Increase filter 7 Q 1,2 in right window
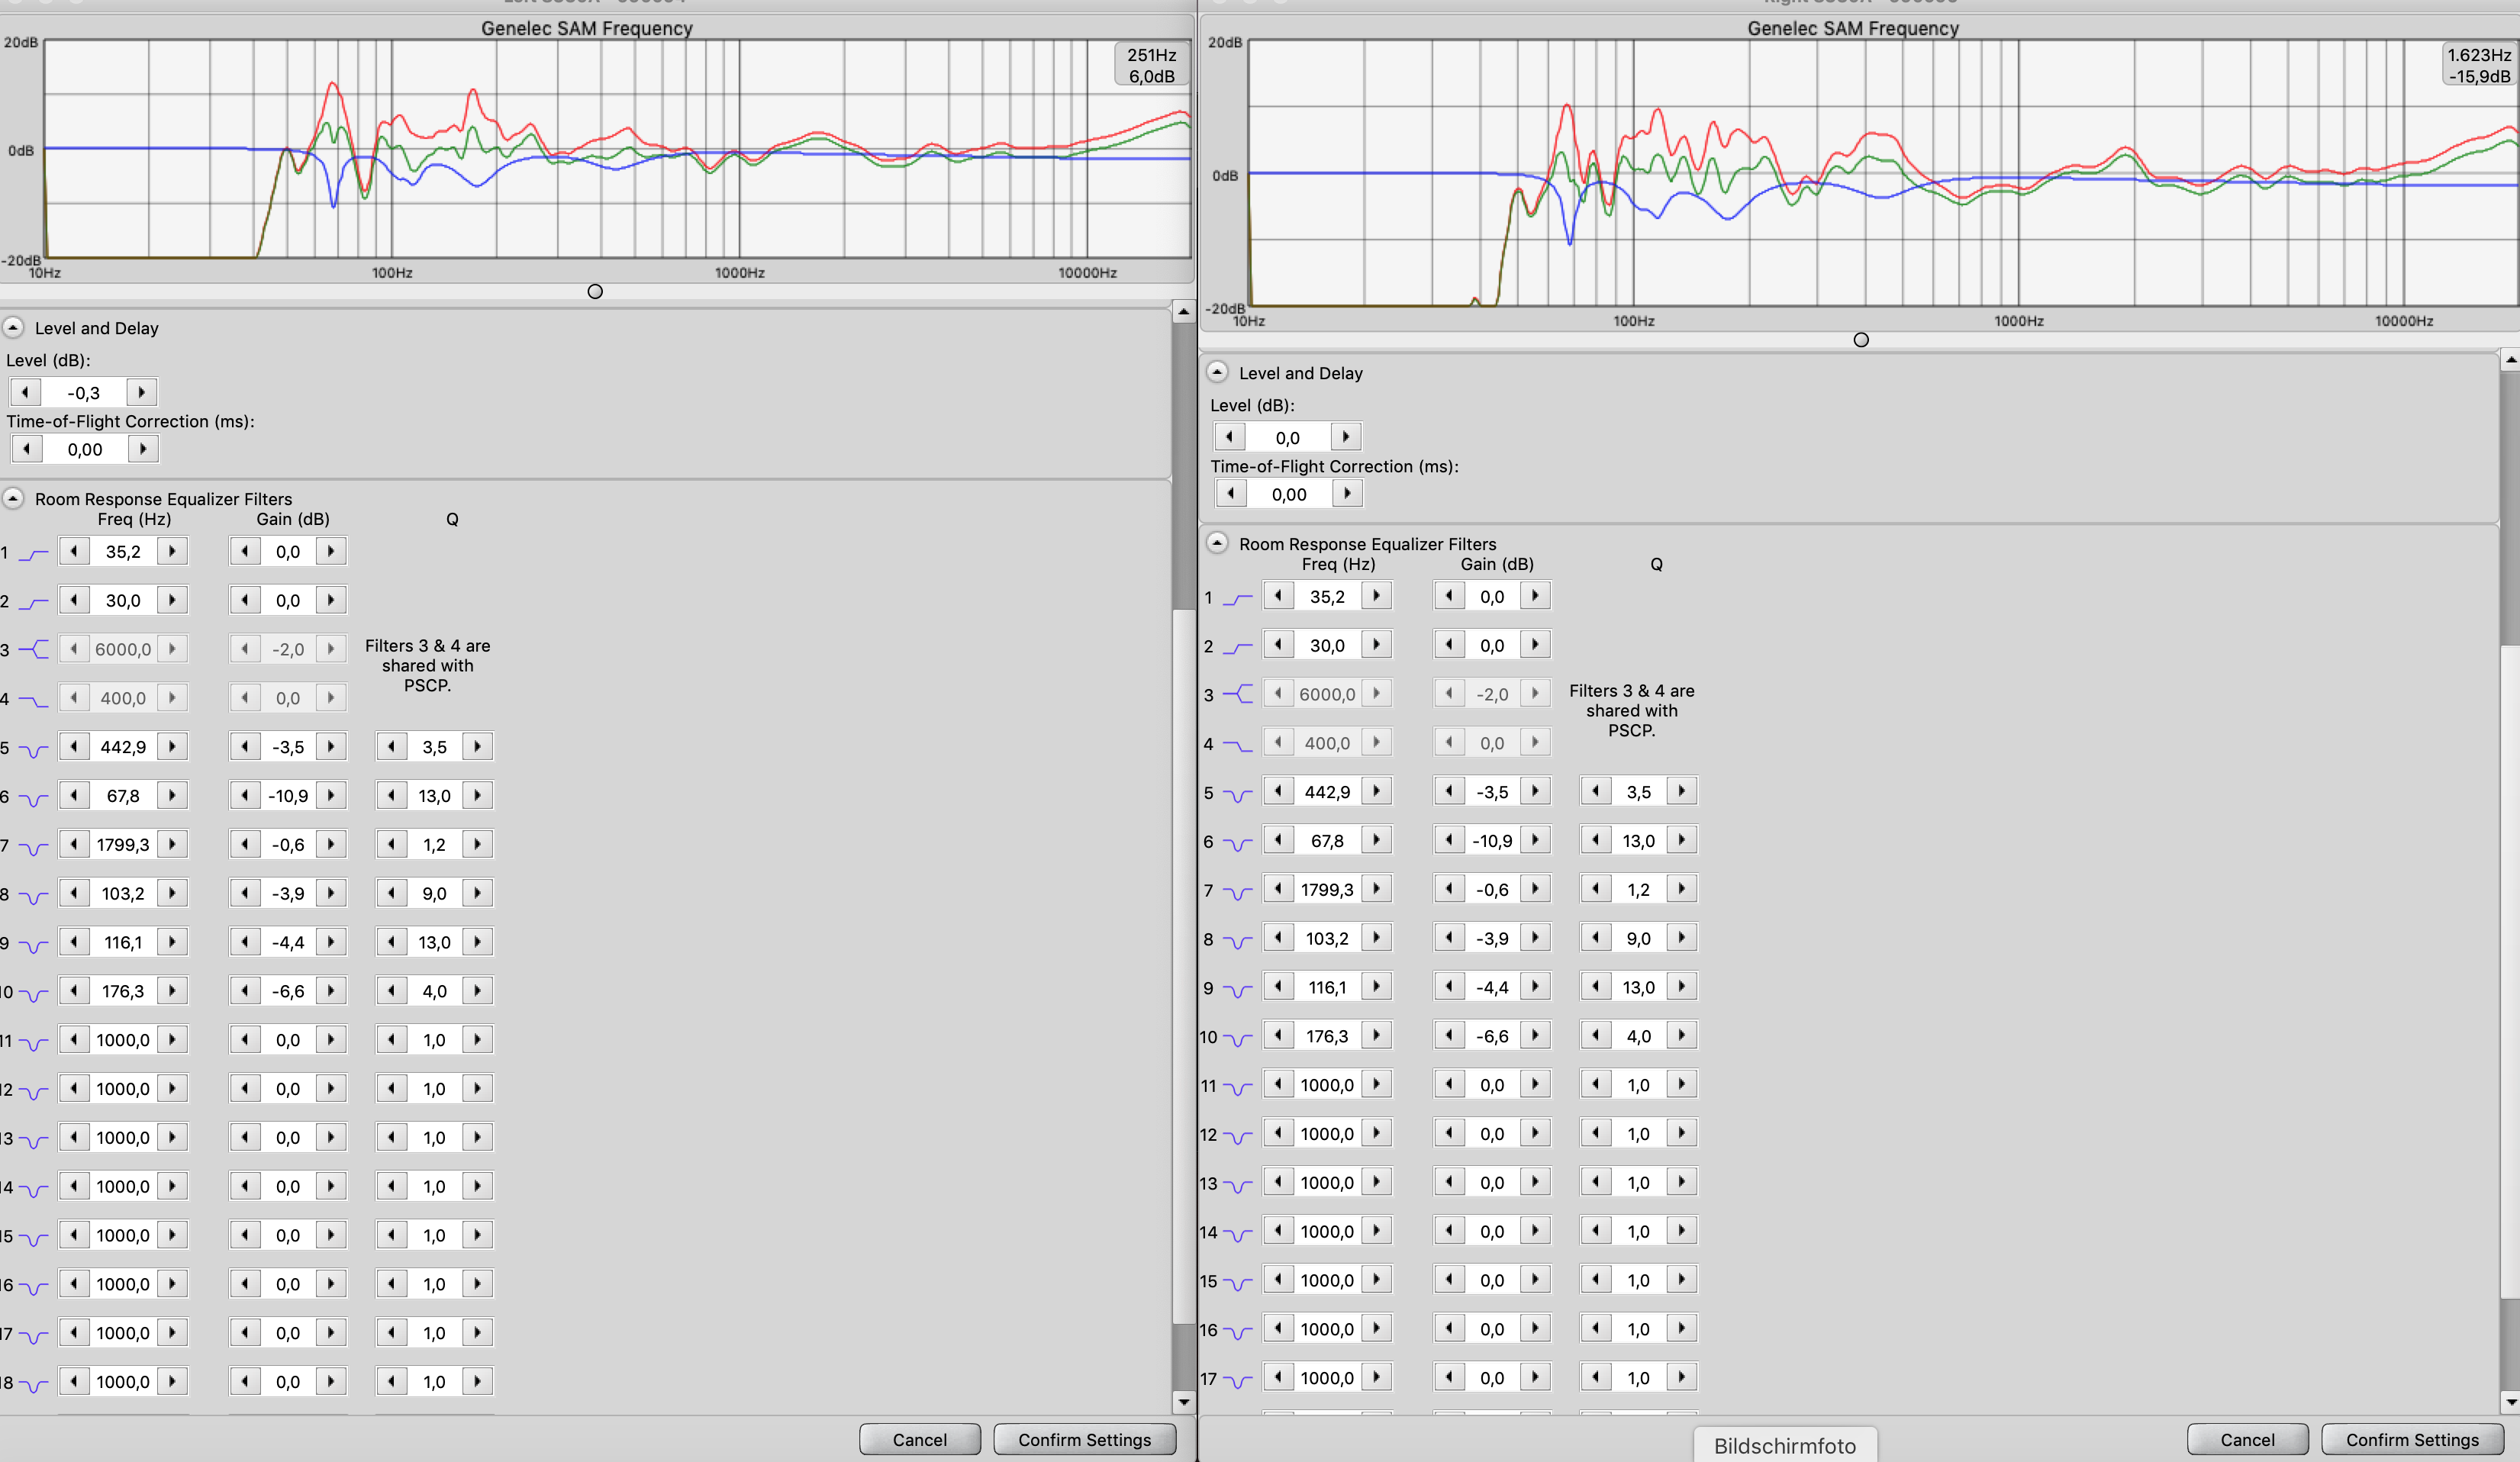The image size is (2520, 1462). tap(1682, 889)
